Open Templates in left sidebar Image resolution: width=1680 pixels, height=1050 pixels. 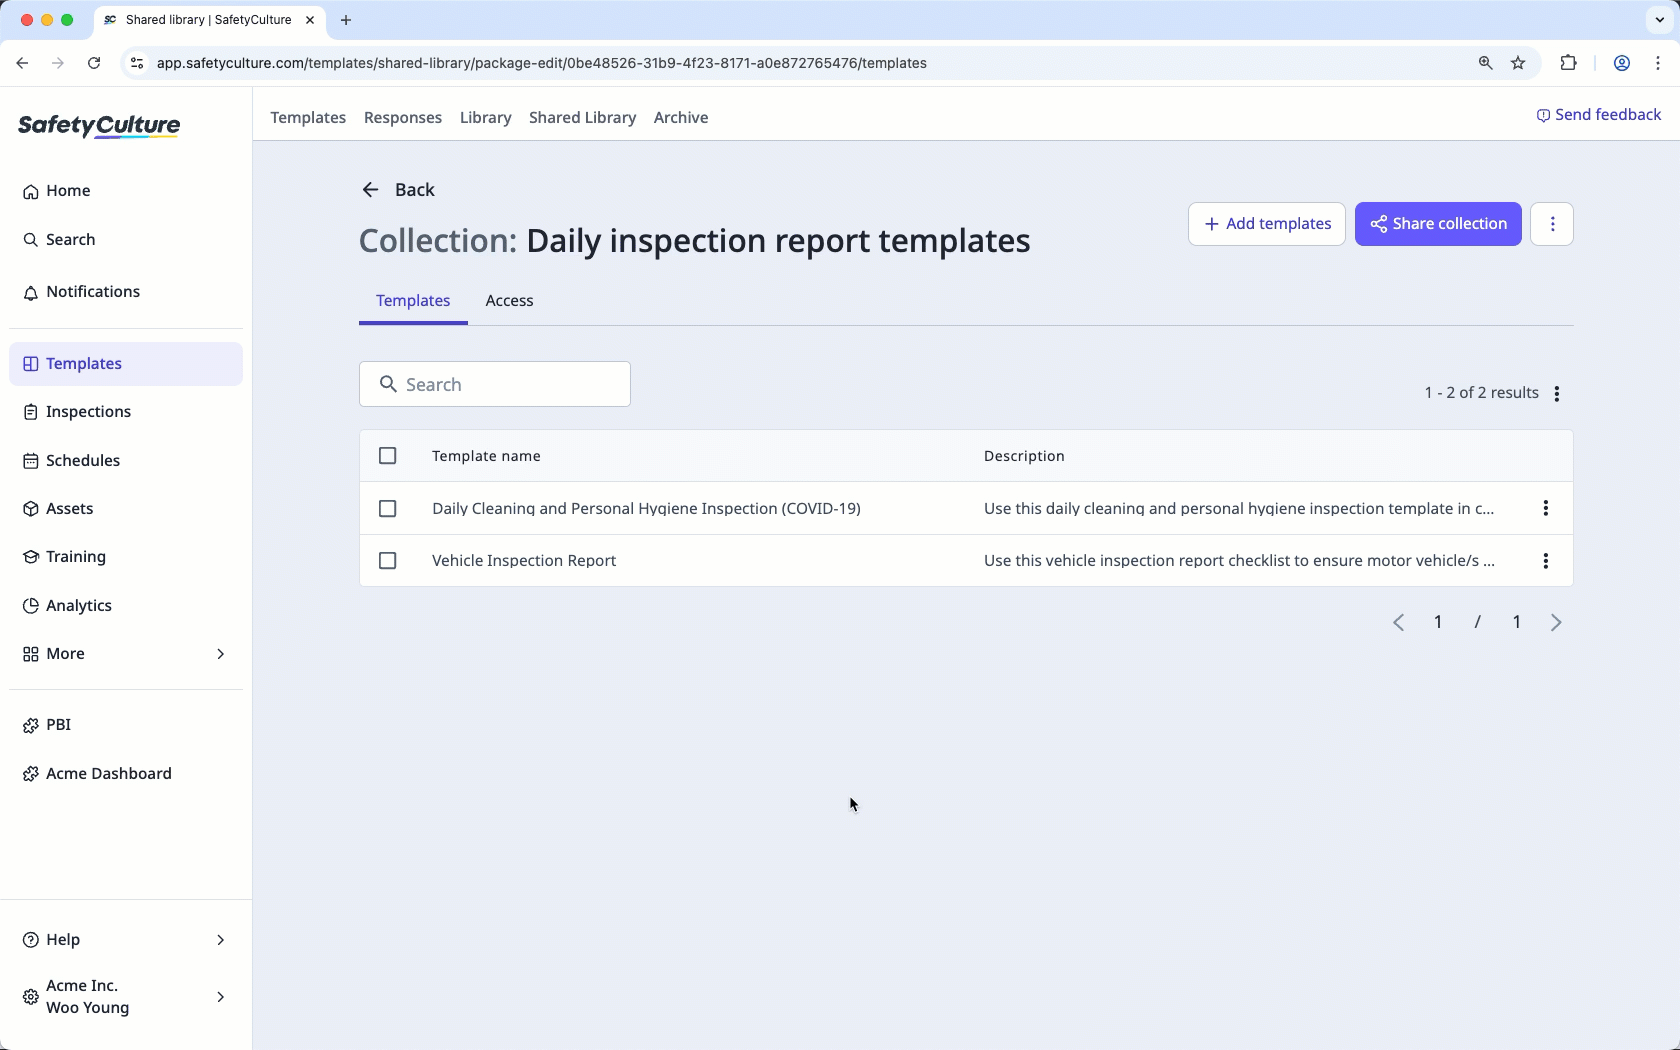click(x=126, y=364)
